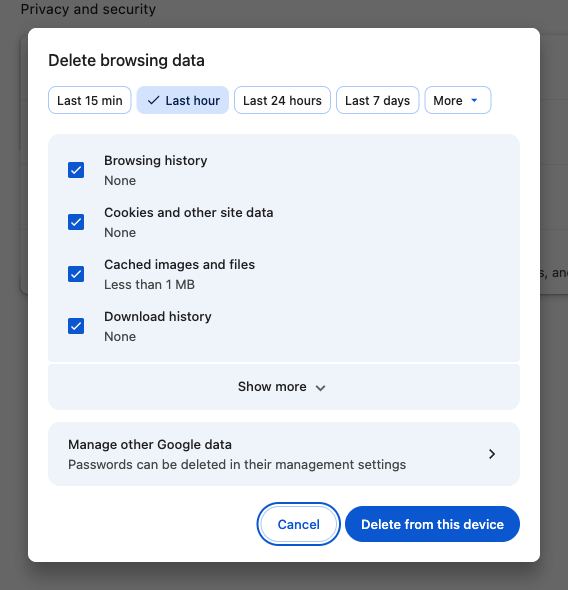Expand the Show more section
The height and width of the screenshot is (590, 568).
point(284,387)
